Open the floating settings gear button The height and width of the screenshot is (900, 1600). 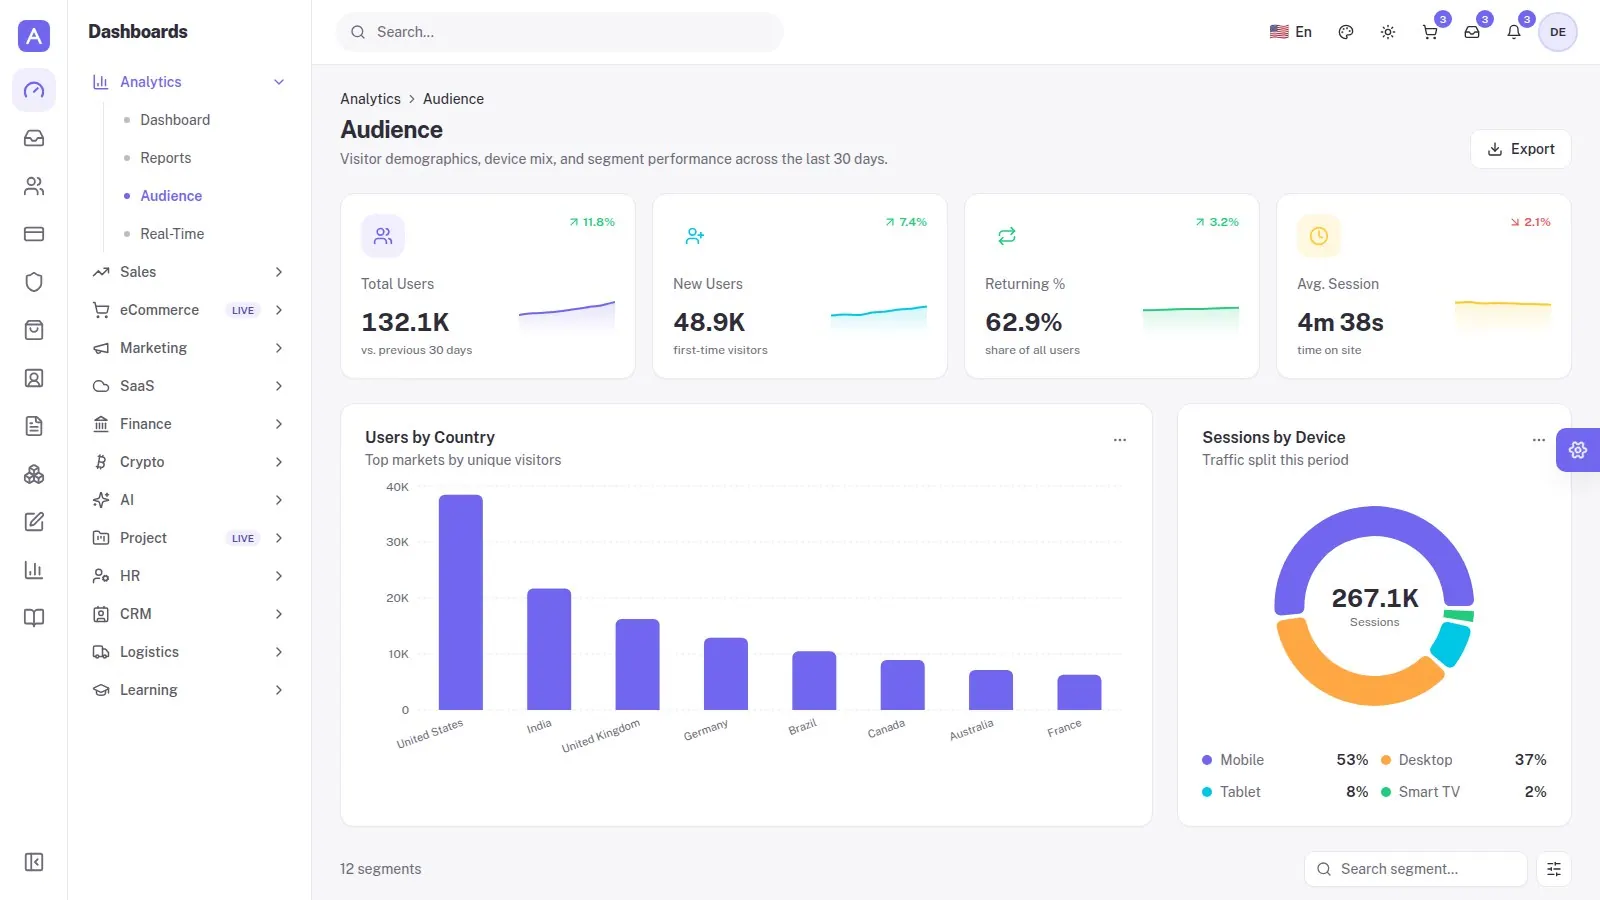(x=1578, y=450)
